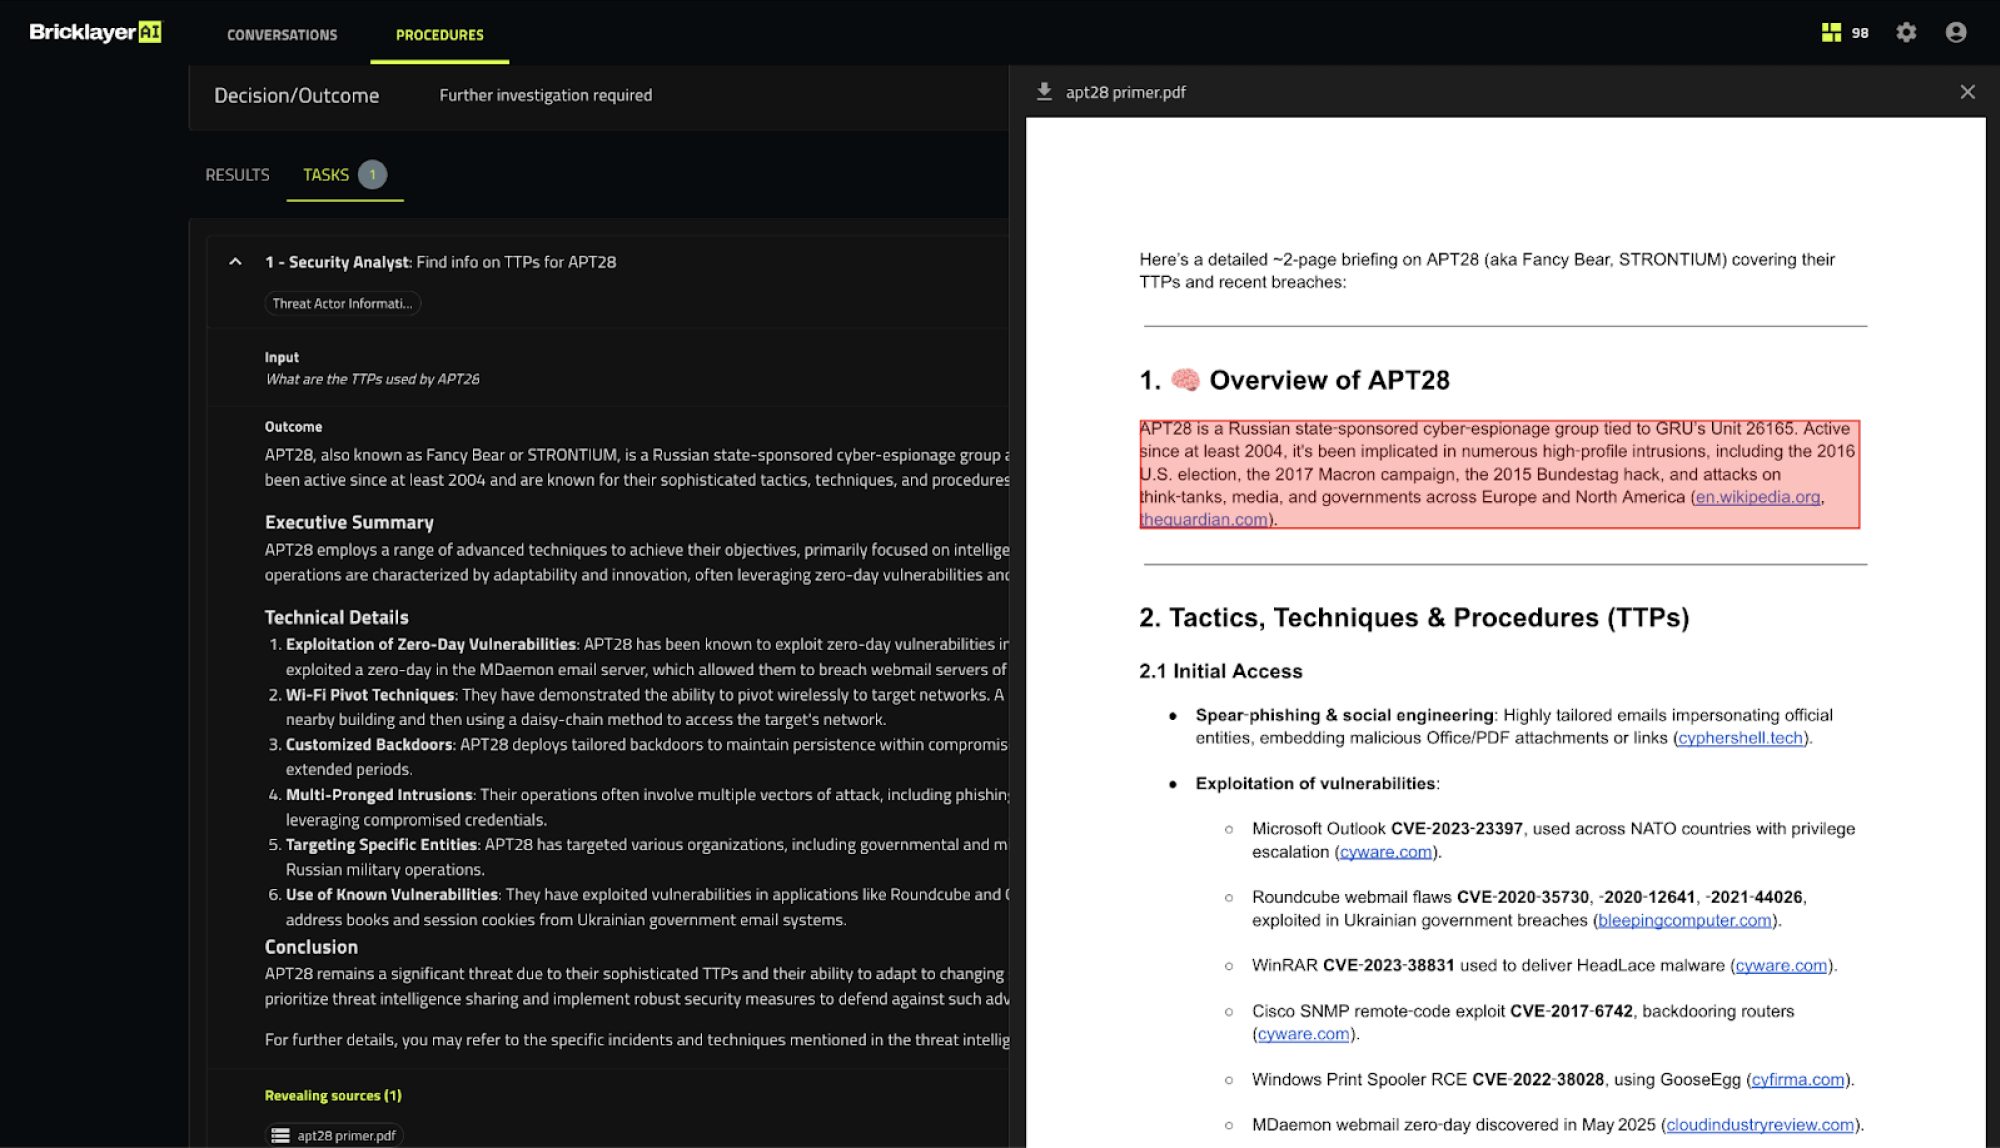Close the PDF preview panel
This screenshot has height=1148, width=2000.
[x=1967, y=92]
